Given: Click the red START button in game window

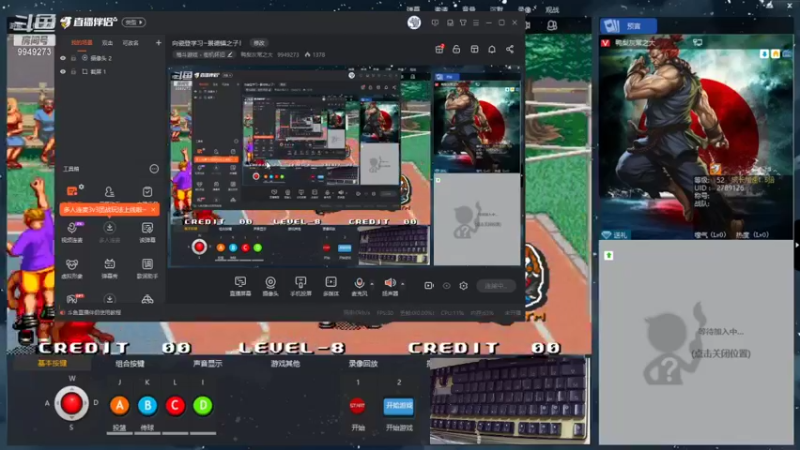Looking at the screenshot, I should click(357, 406).
